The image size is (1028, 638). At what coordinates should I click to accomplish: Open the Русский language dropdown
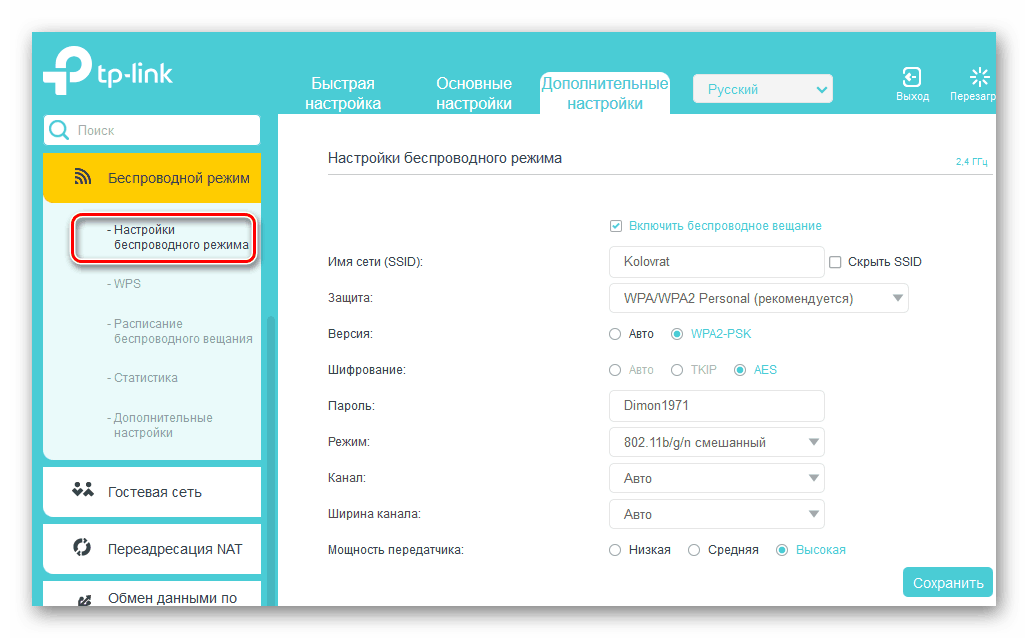(763, 89)
